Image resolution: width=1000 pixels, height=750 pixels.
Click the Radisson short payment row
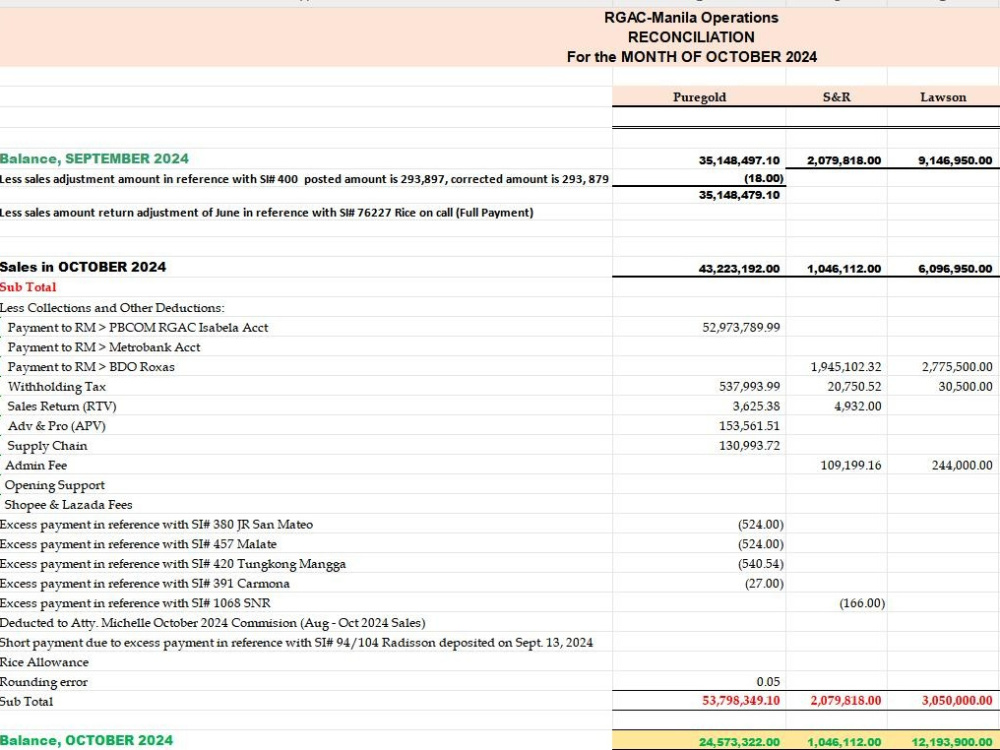297,643
